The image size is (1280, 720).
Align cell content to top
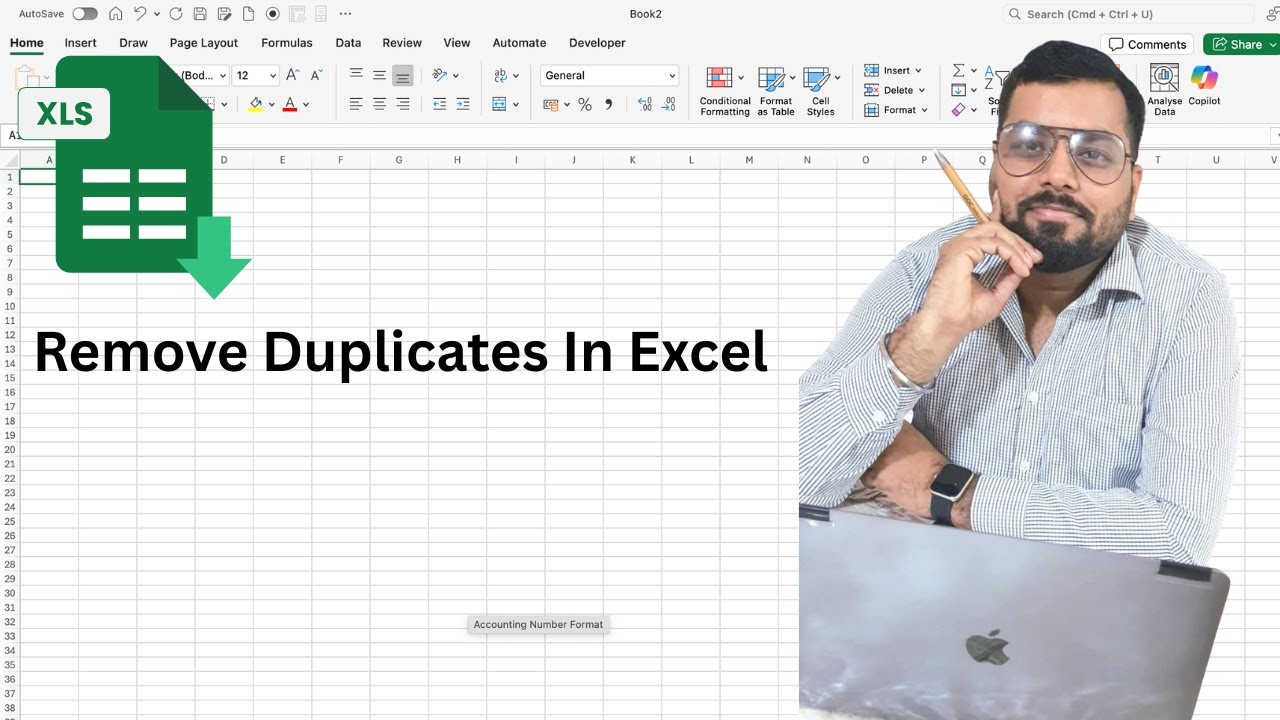356,75
